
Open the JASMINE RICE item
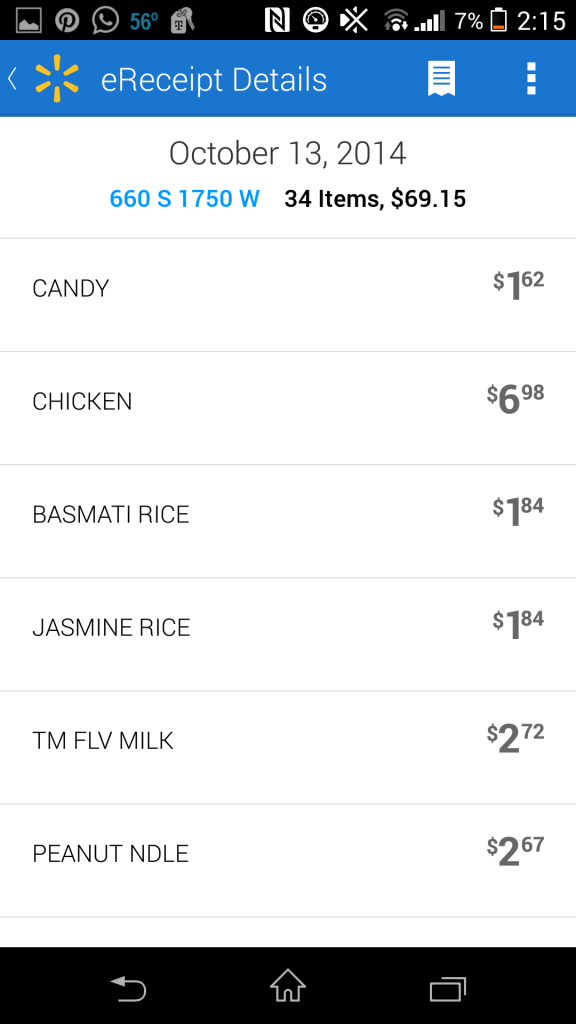tap(288, 634)
